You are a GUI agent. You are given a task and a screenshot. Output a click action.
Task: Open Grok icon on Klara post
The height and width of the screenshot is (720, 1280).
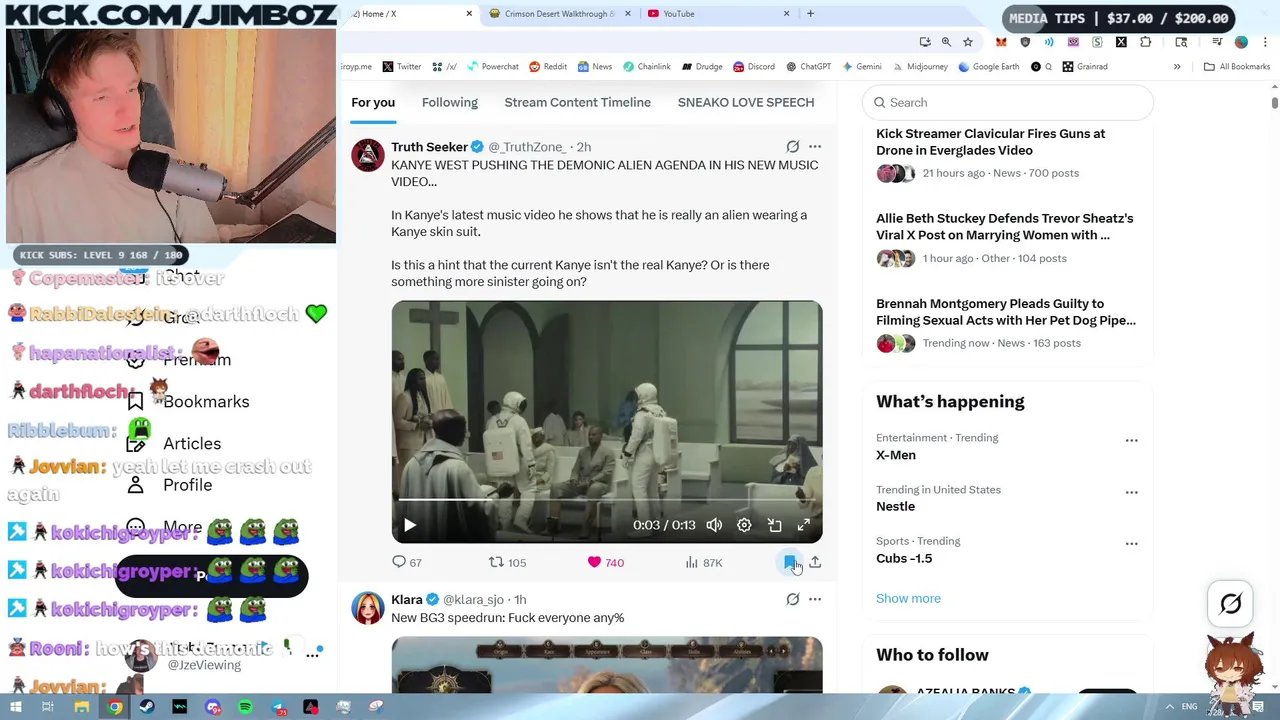(x=793, y=599)
